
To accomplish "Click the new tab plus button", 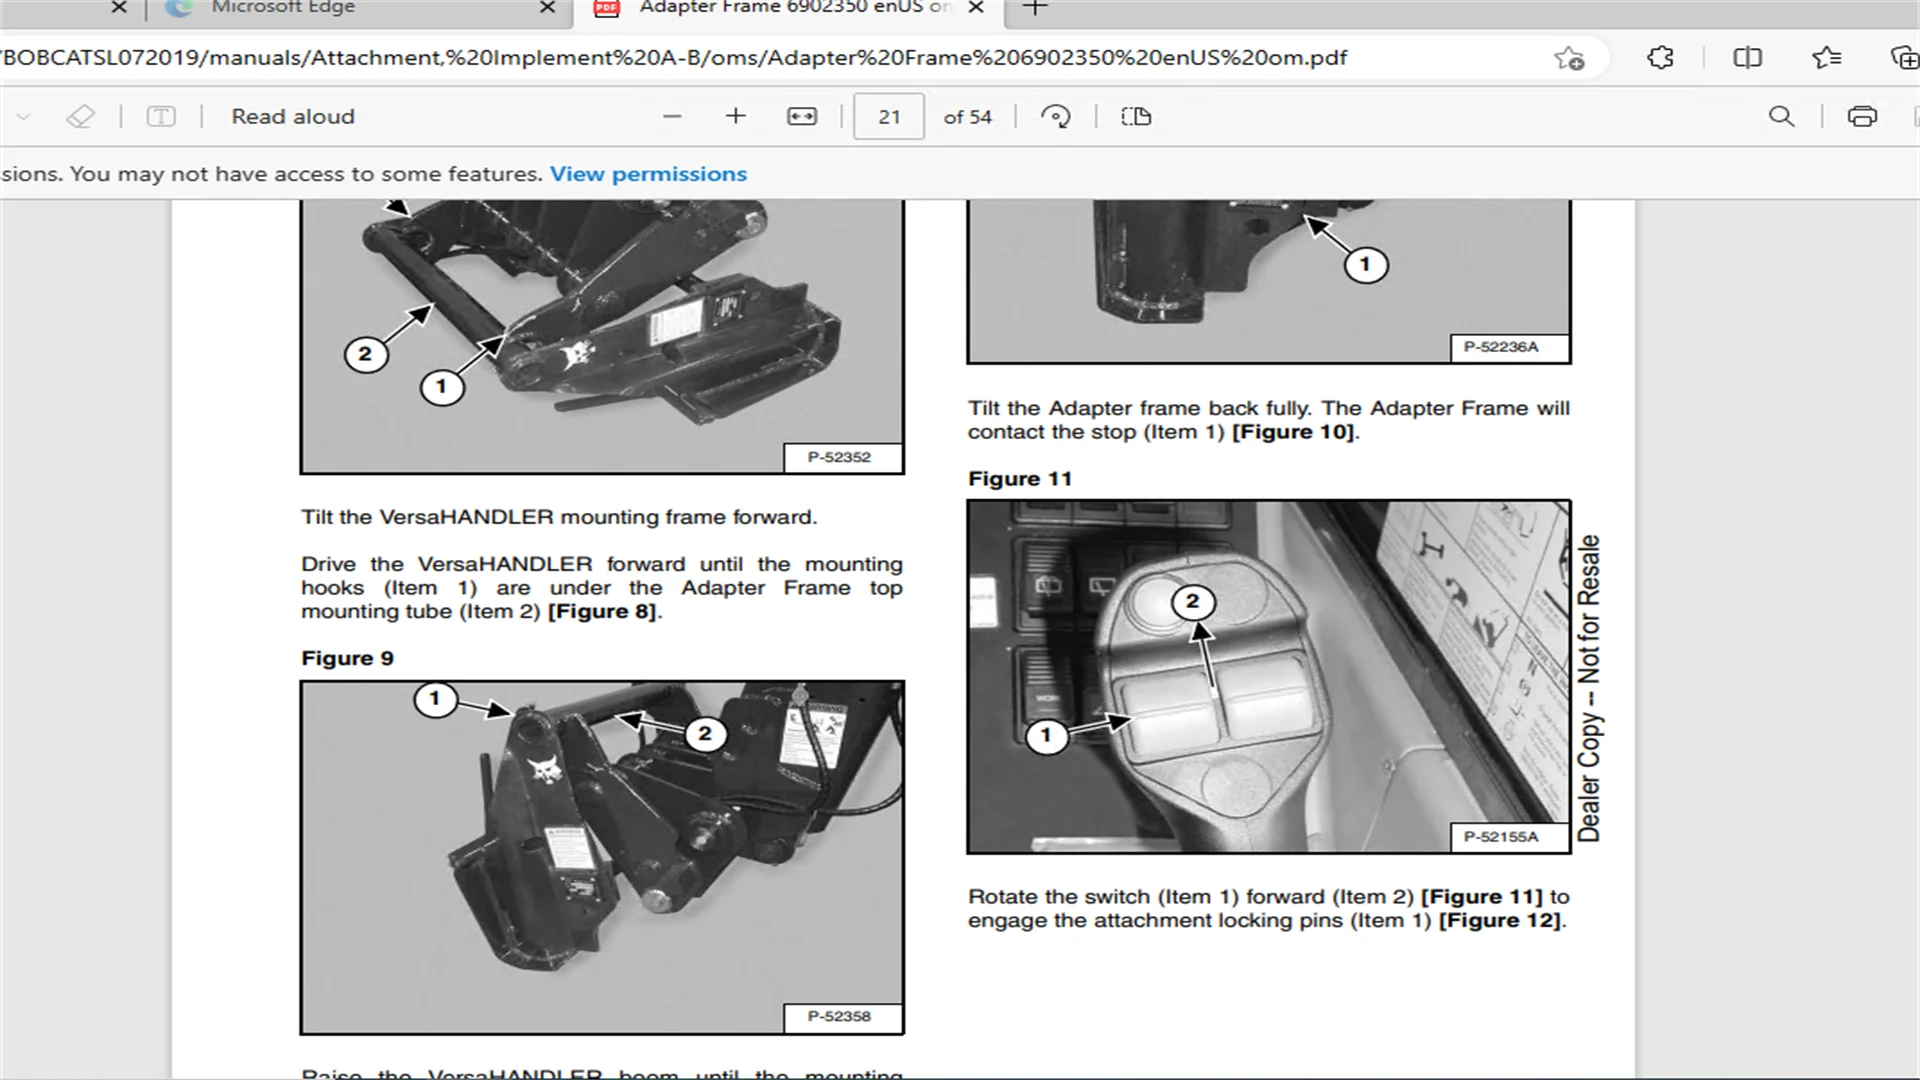I will pyautogui.click(x=1036, y=8).
